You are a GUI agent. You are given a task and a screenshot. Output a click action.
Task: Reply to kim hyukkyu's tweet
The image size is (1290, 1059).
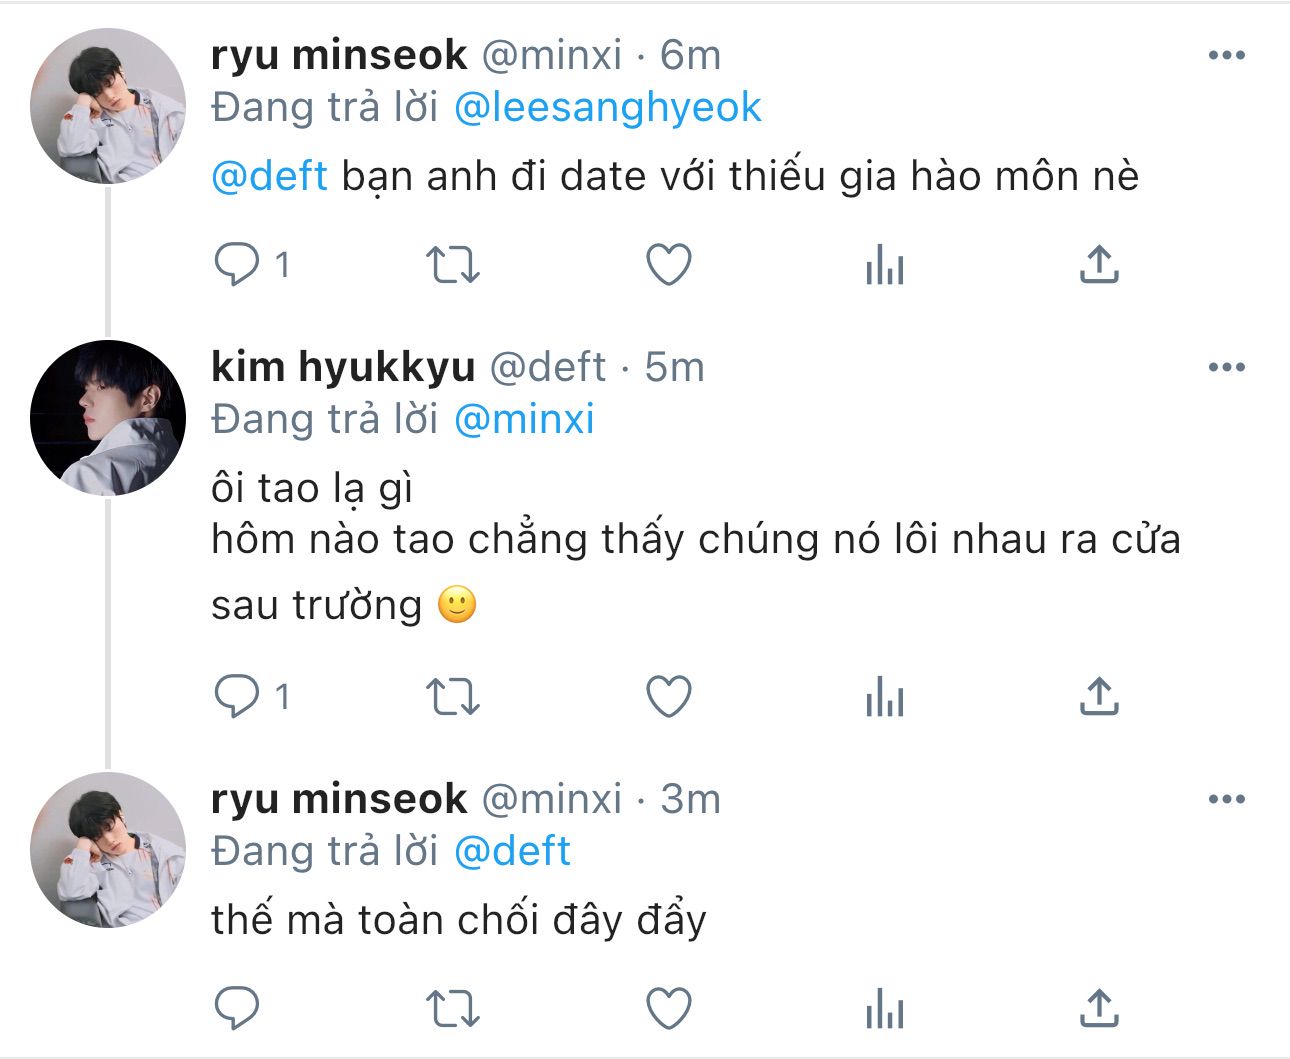click(x=237, y=697)
